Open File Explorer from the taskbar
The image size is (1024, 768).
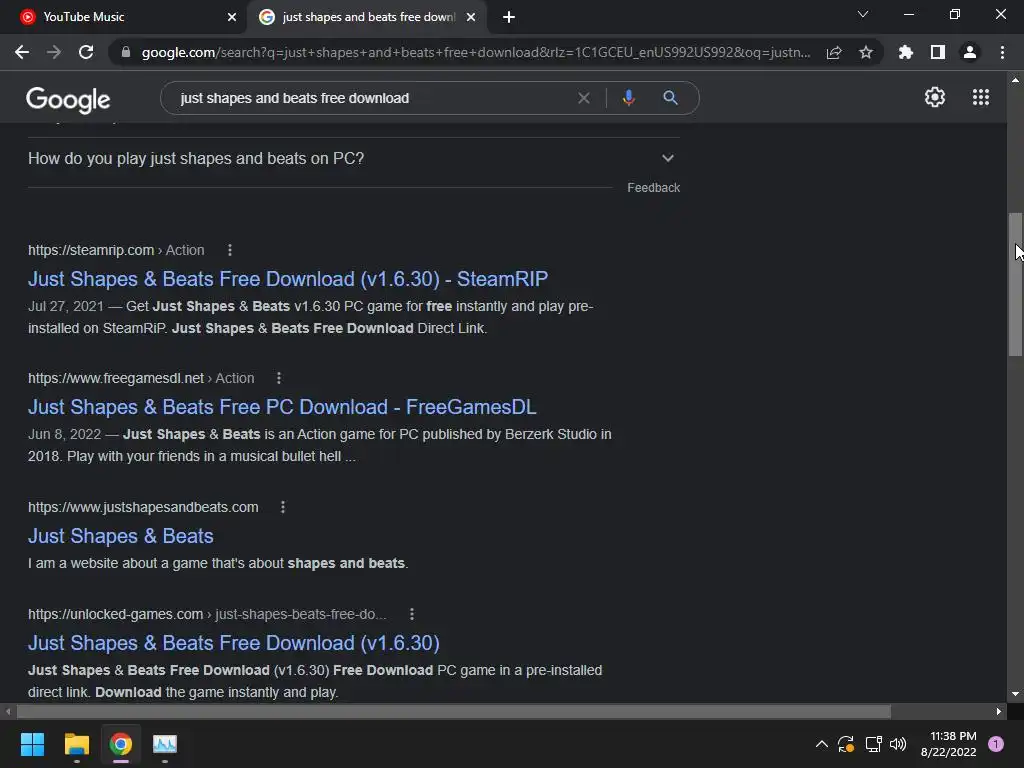click(76, 744)
